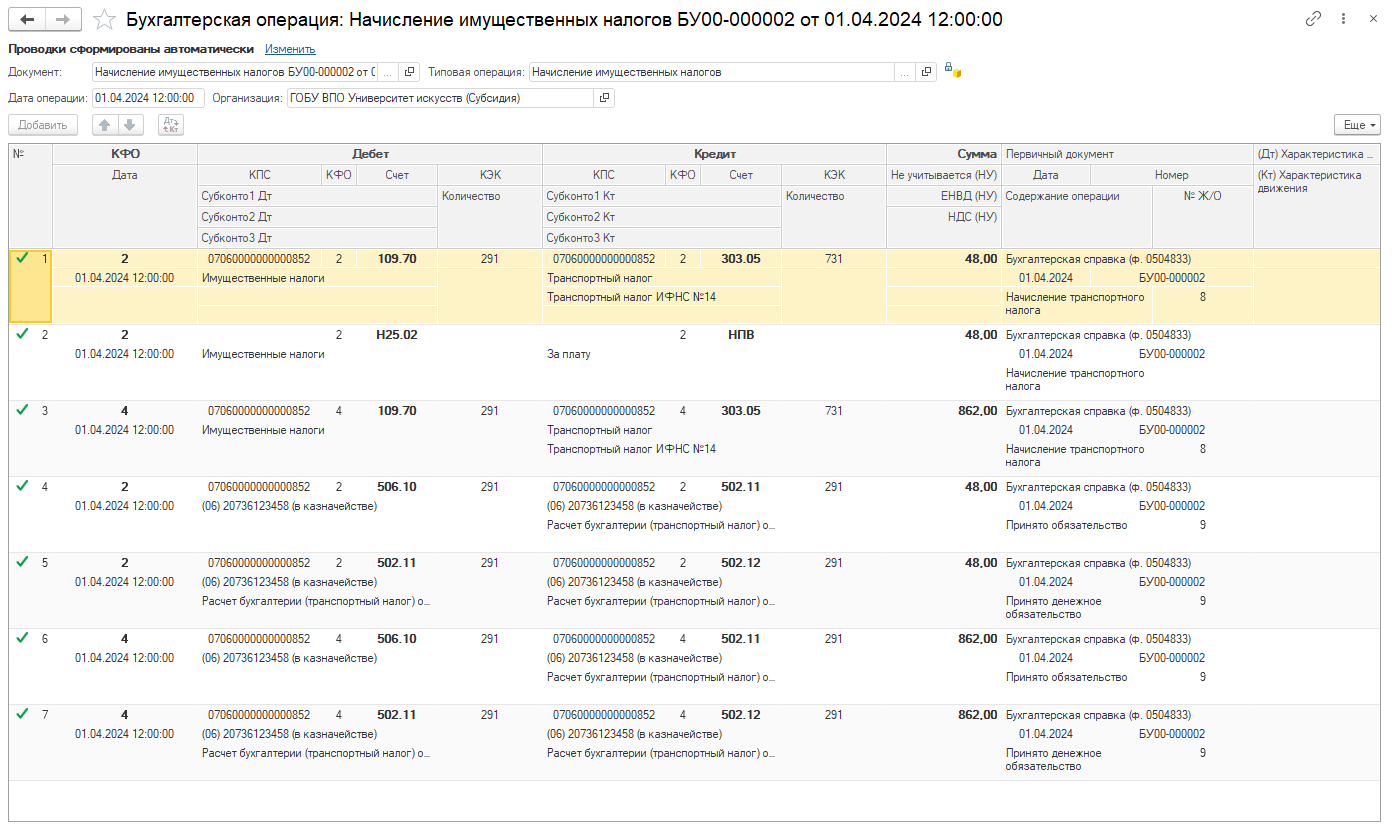Toggle the green check on entry row 3
1395x832 pixels.
[22, 410]
